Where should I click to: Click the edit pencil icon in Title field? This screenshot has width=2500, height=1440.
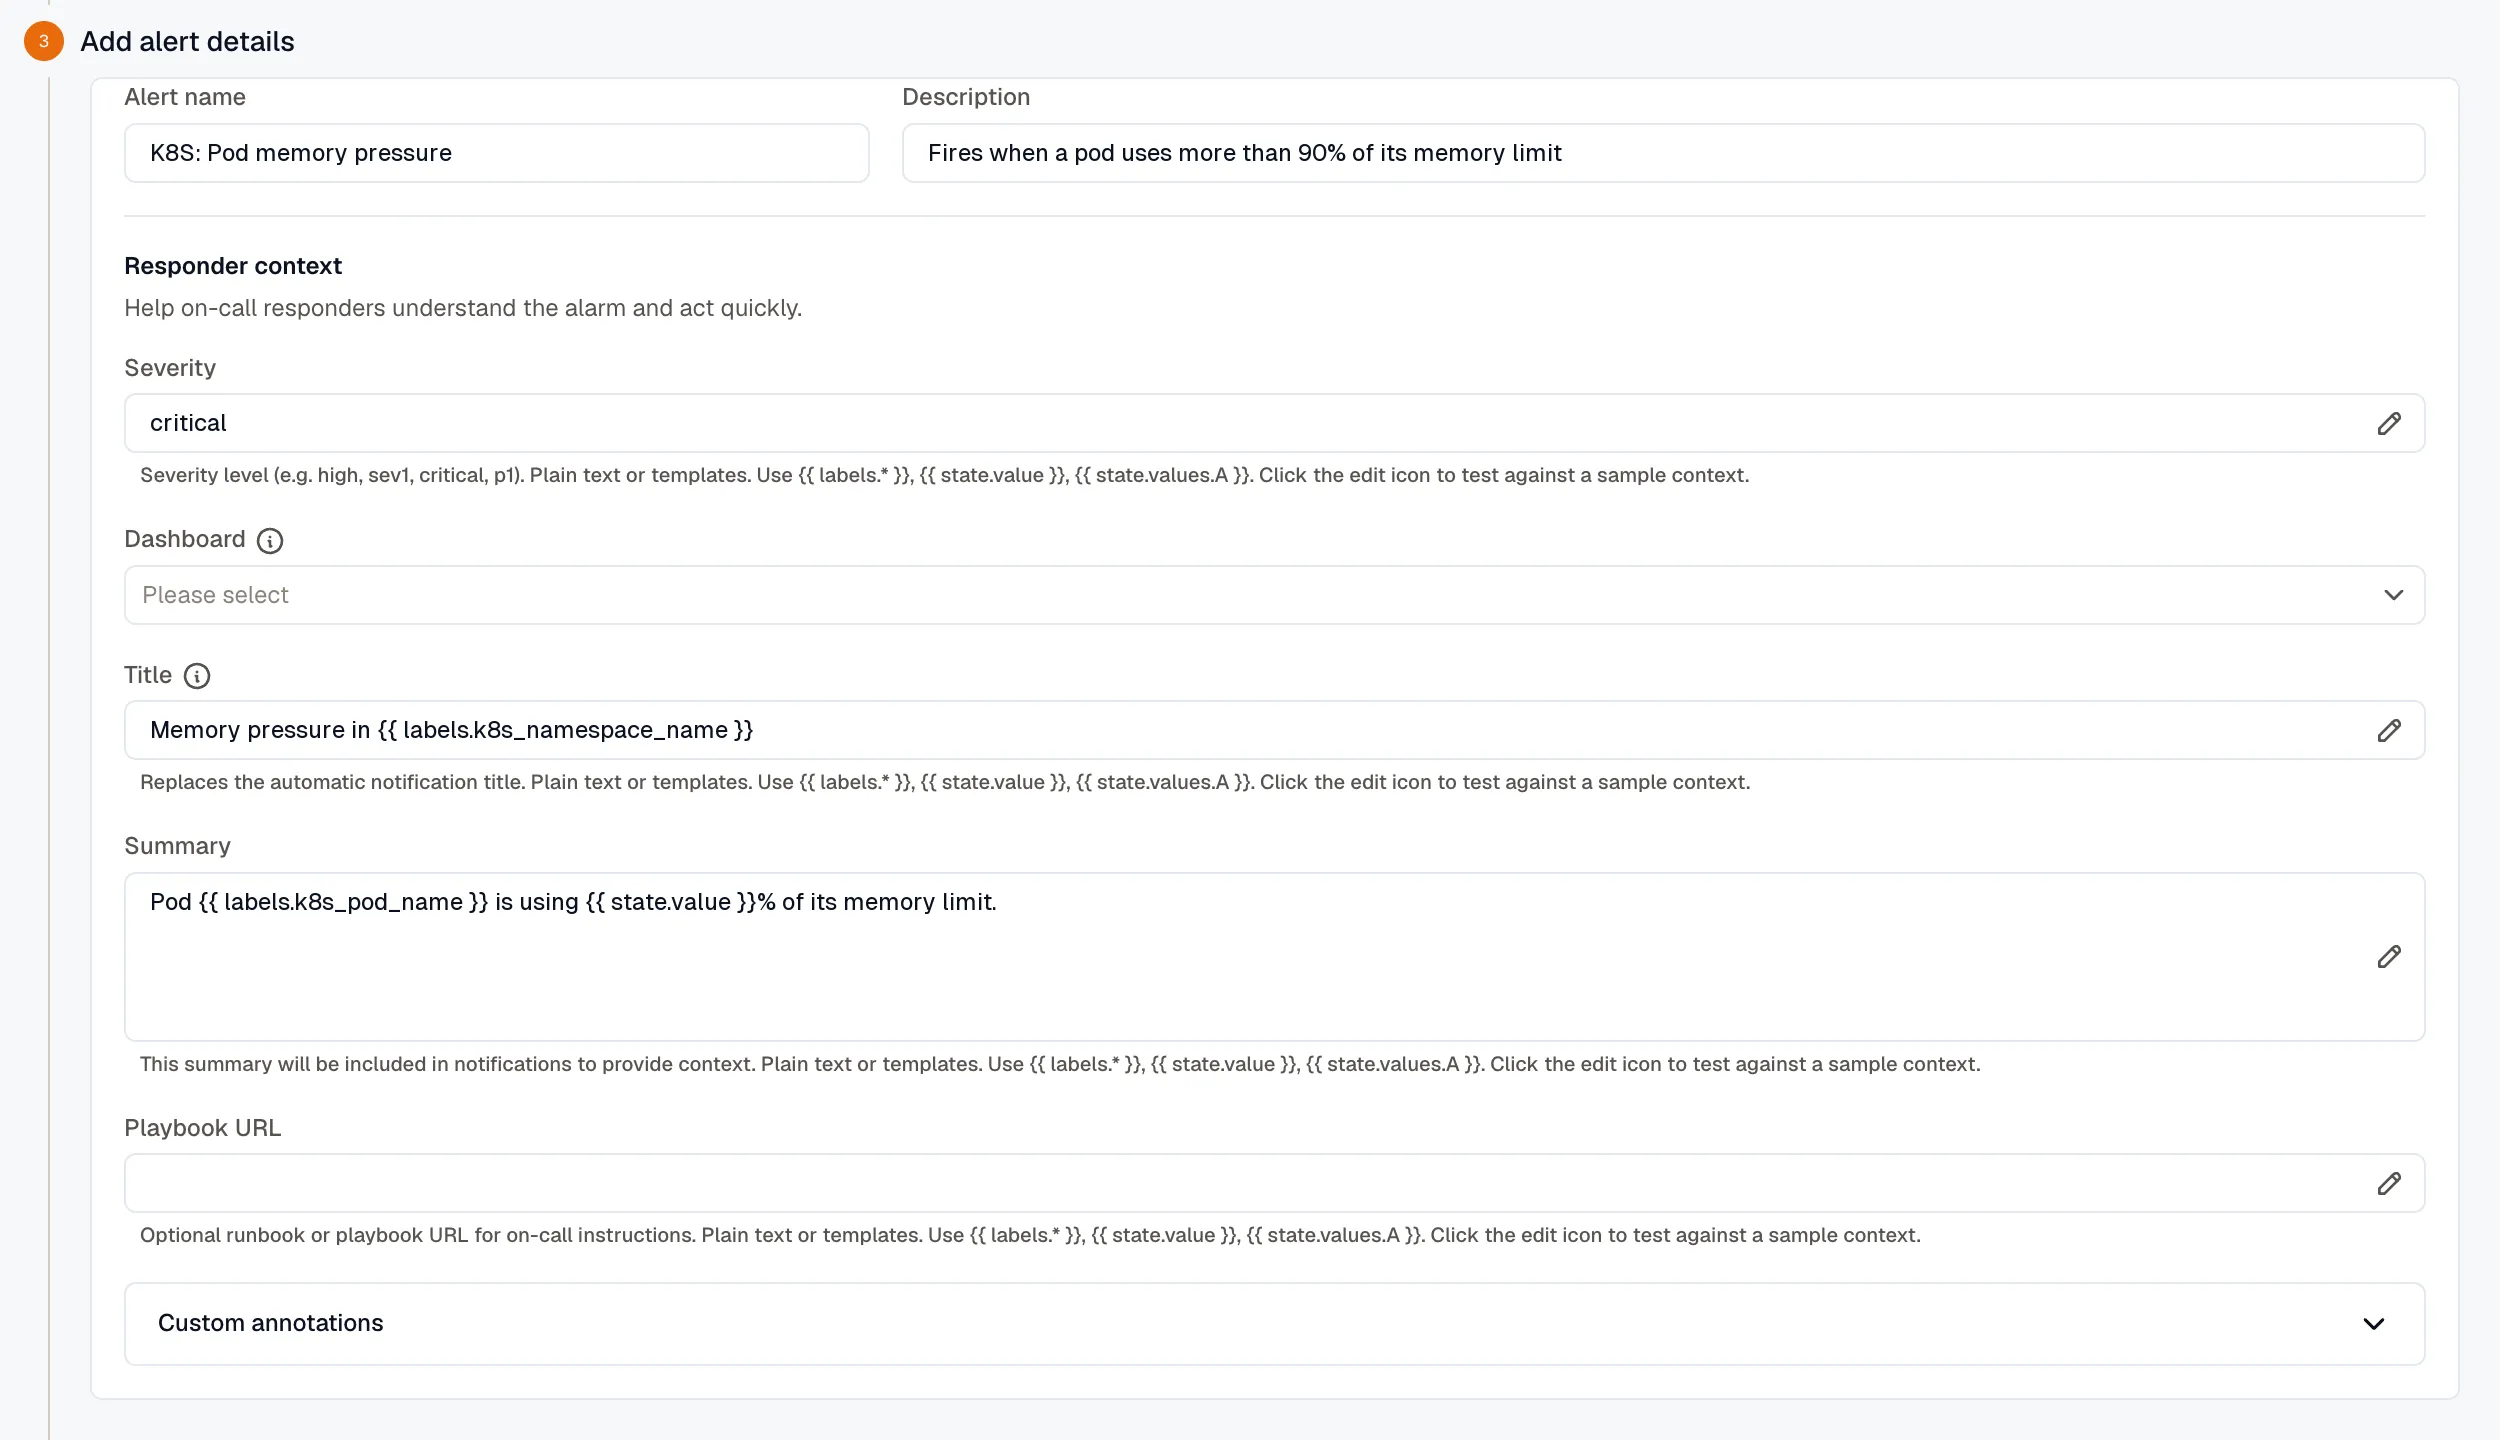tap(2389, 731)
